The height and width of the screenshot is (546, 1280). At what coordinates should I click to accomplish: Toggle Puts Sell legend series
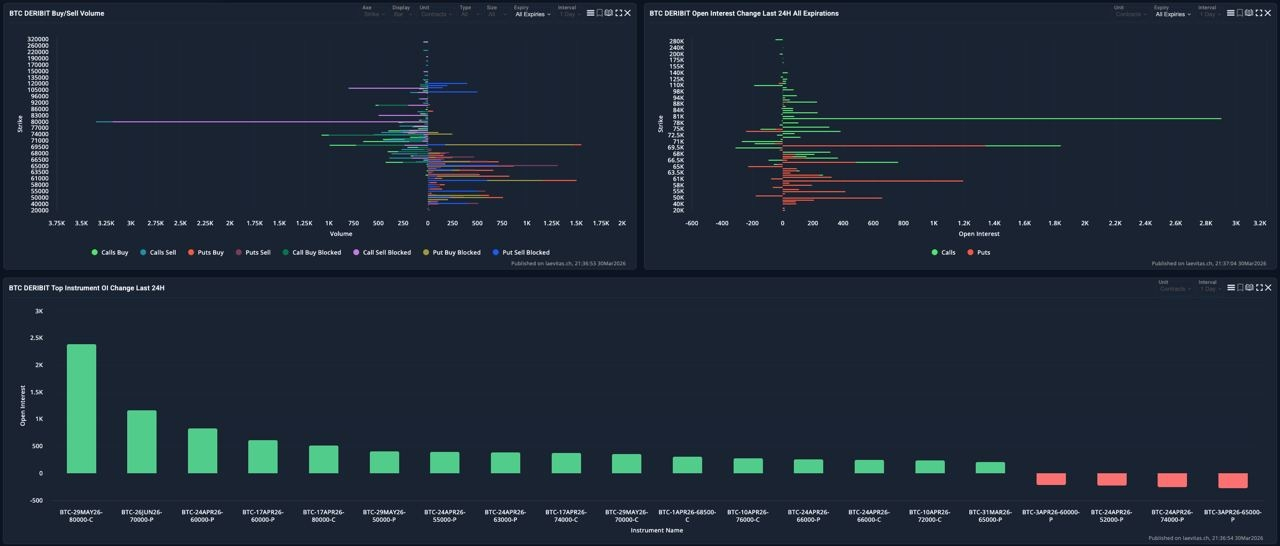[253, 252]
